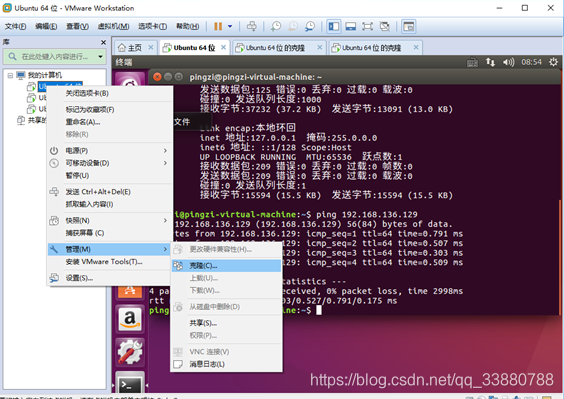564x399 pixels.
Task: Open the 文件(F) menu
Action: (15, 26)
